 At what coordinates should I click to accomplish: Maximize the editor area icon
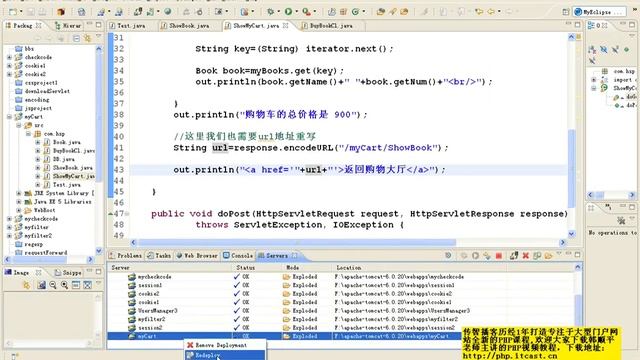coord(577,25)
